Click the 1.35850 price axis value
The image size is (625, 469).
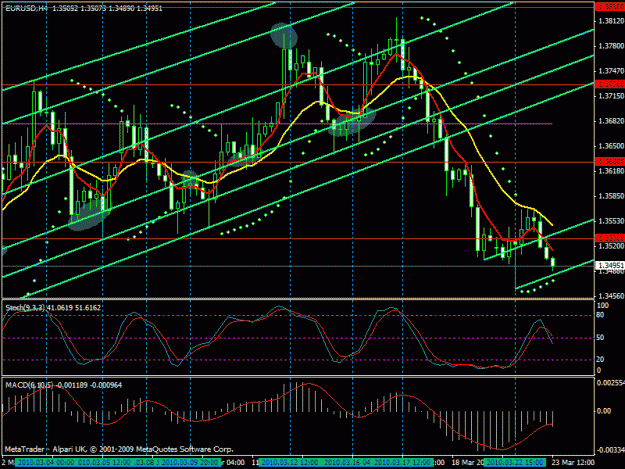coord(609,196)
